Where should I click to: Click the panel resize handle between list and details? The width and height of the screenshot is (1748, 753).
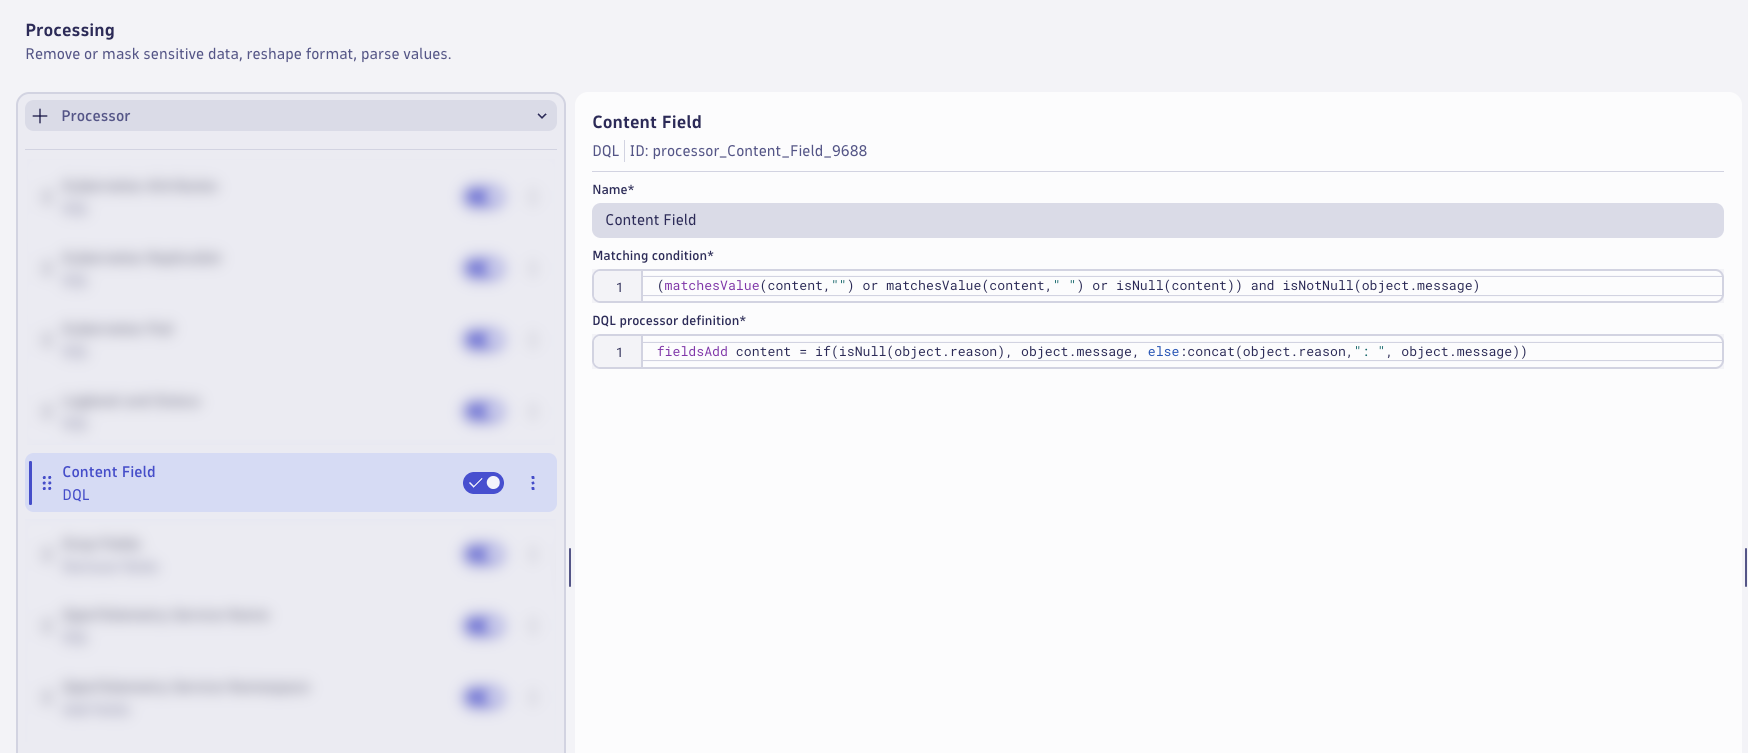pos(570,567)
